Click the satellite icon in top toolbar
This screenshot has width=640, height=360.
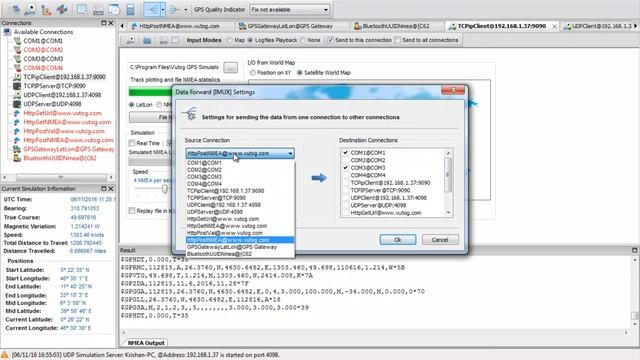(62, 9)
